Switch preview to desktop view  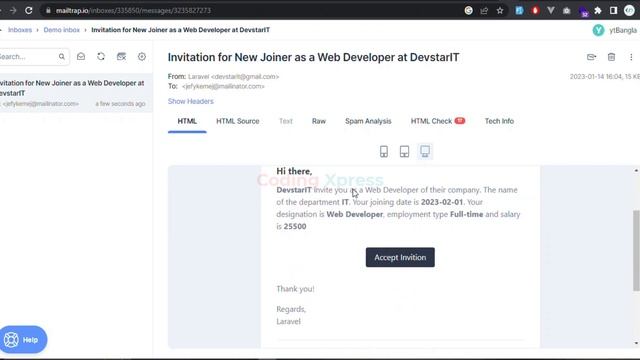pos(425,151)
